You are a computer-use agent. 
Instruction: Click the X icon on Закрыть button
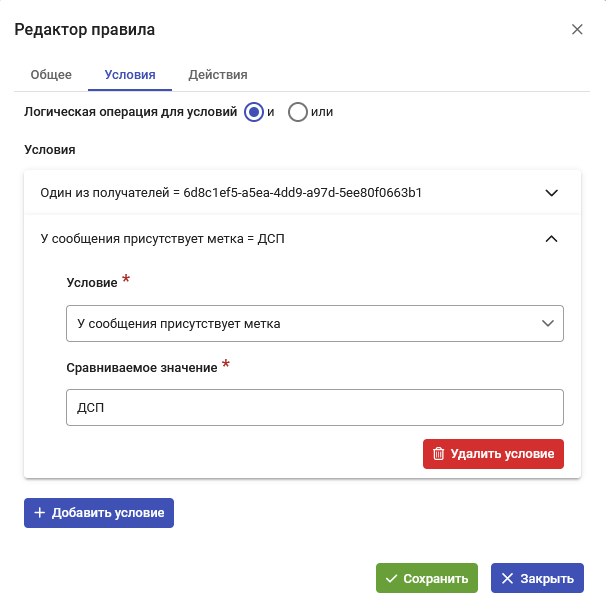point(507,579)
